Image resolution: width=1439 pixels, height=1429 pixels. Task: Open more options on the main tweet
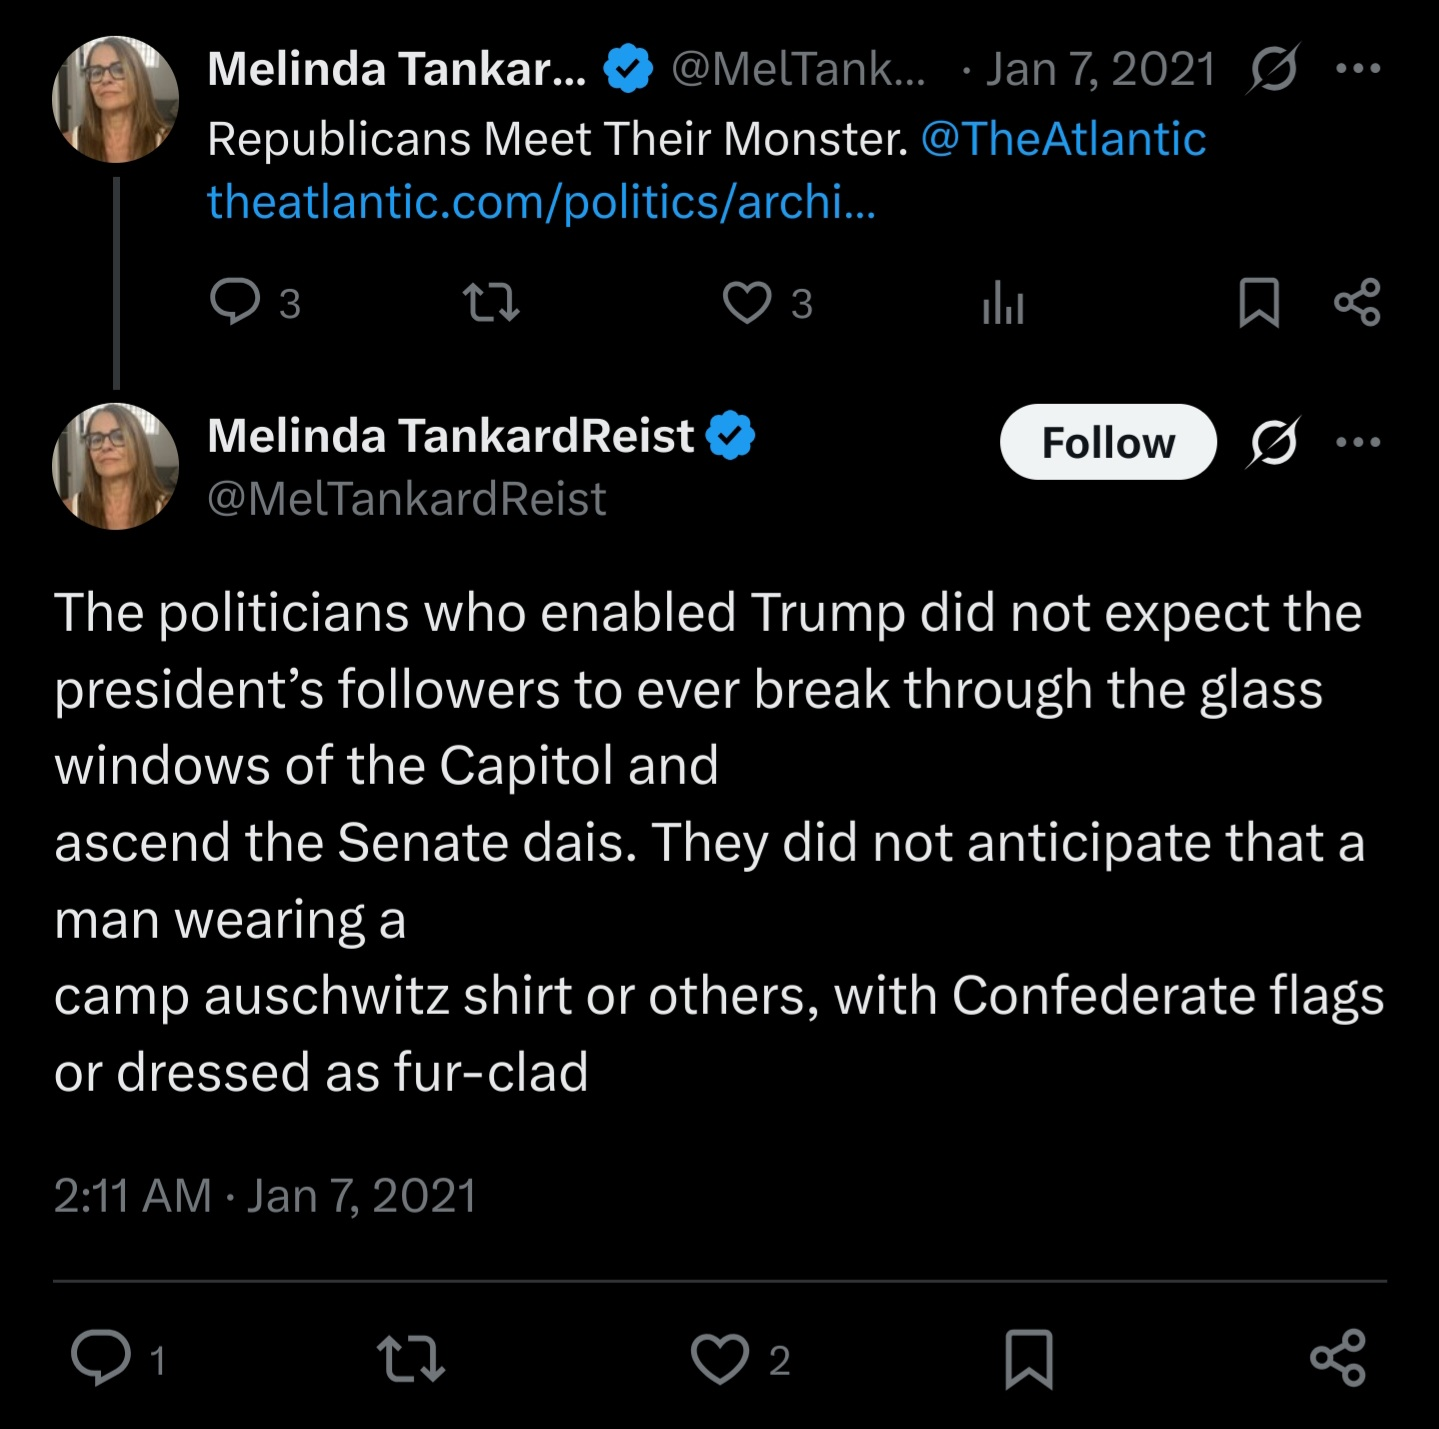click(1358, 442)
